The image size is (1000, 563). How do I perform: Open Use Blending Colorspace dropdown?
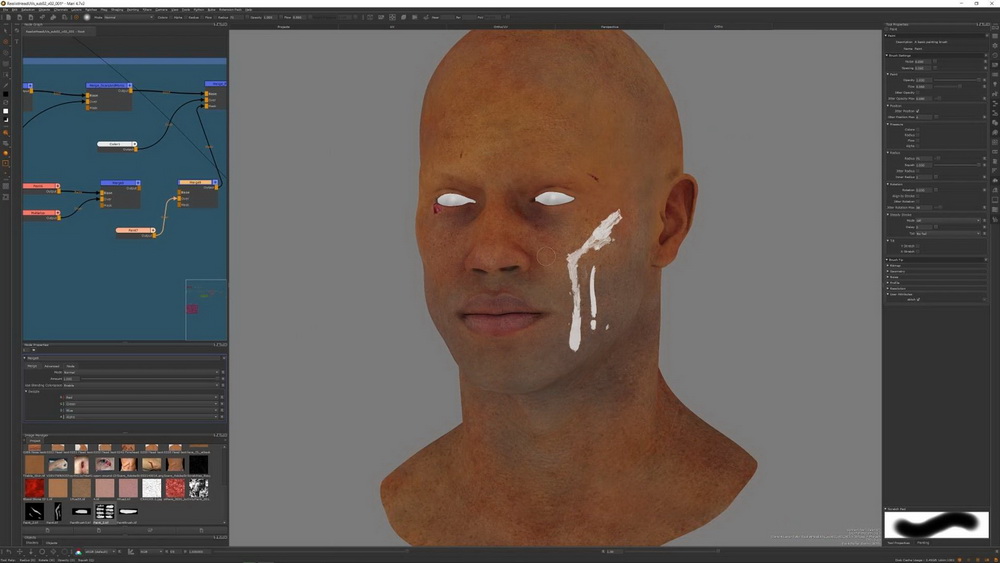pyautogui.click(x=140, y=385)
